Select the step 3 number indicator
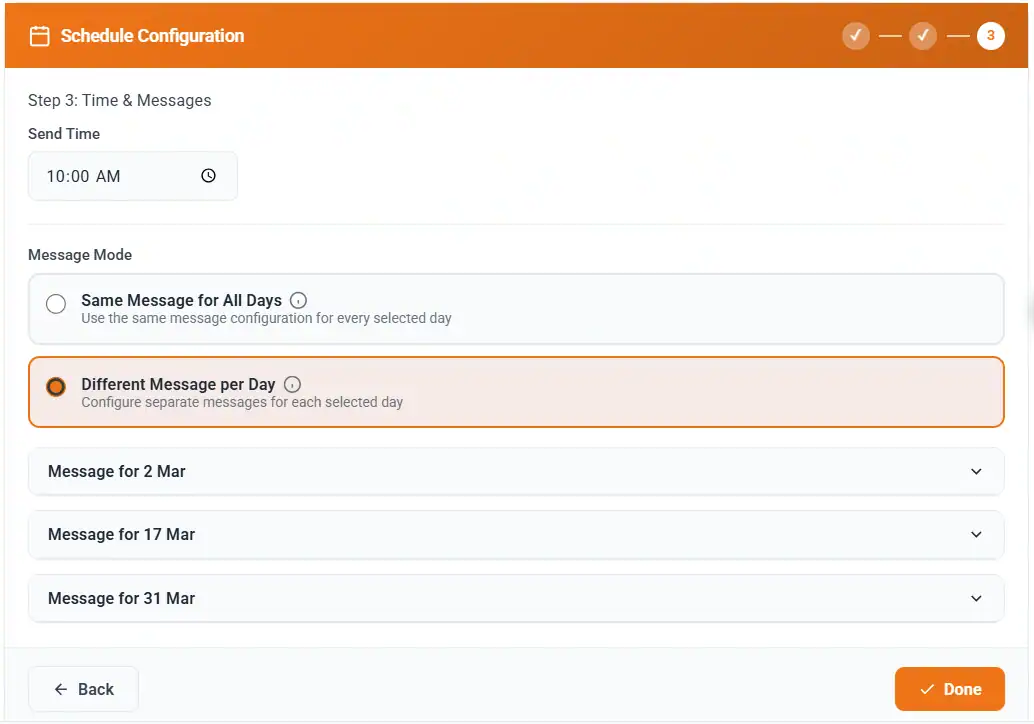 (x=990, y=35)
